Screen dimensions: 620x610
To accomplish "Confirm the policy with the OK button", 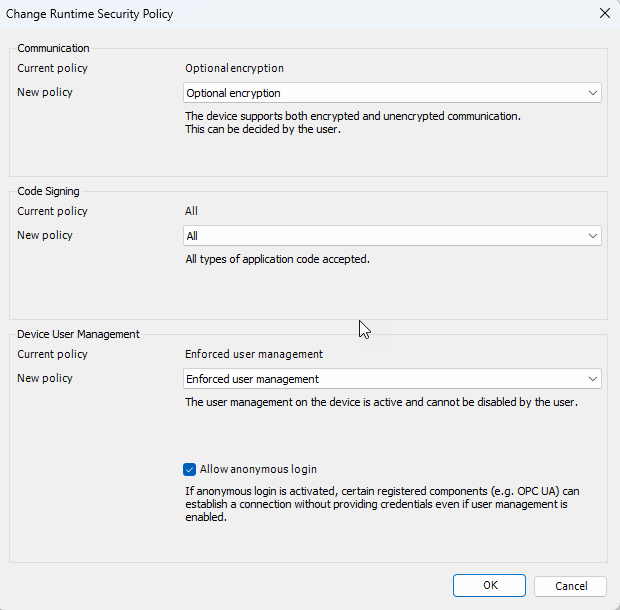I will click(489, 586).
